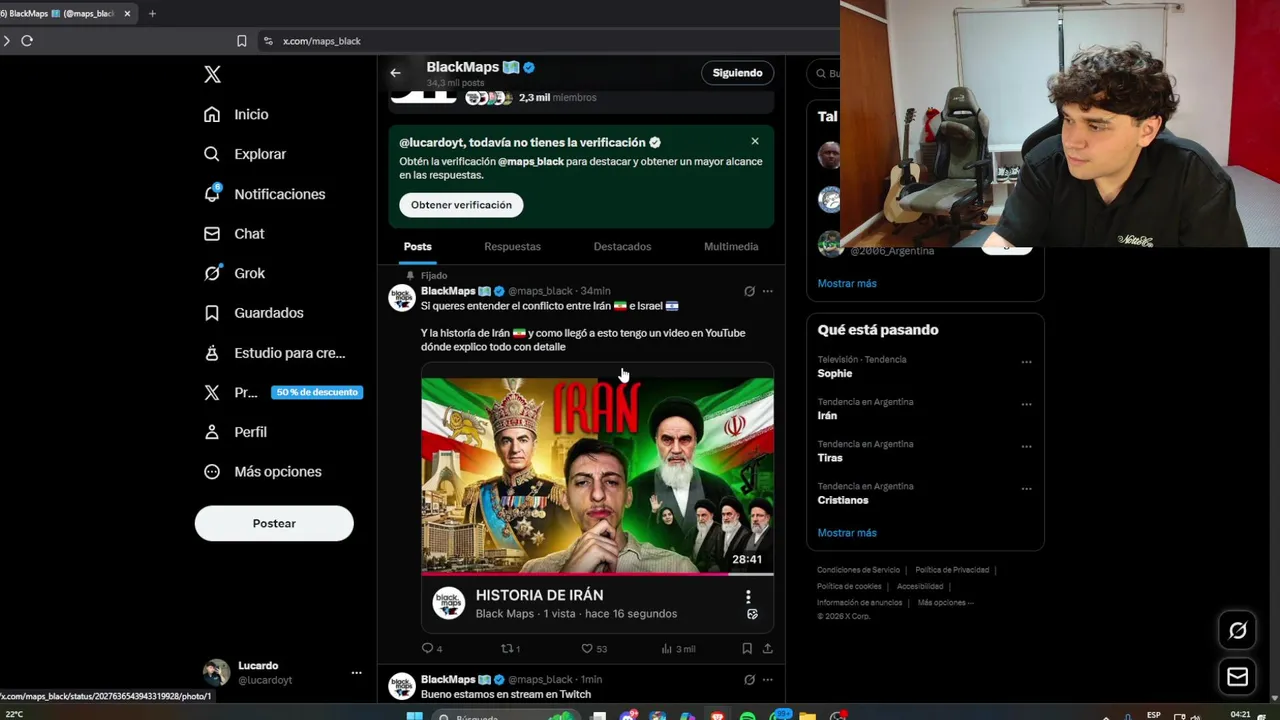Open Condiciones de Servicio footer link
The image size is (1280, 720).
858,570
